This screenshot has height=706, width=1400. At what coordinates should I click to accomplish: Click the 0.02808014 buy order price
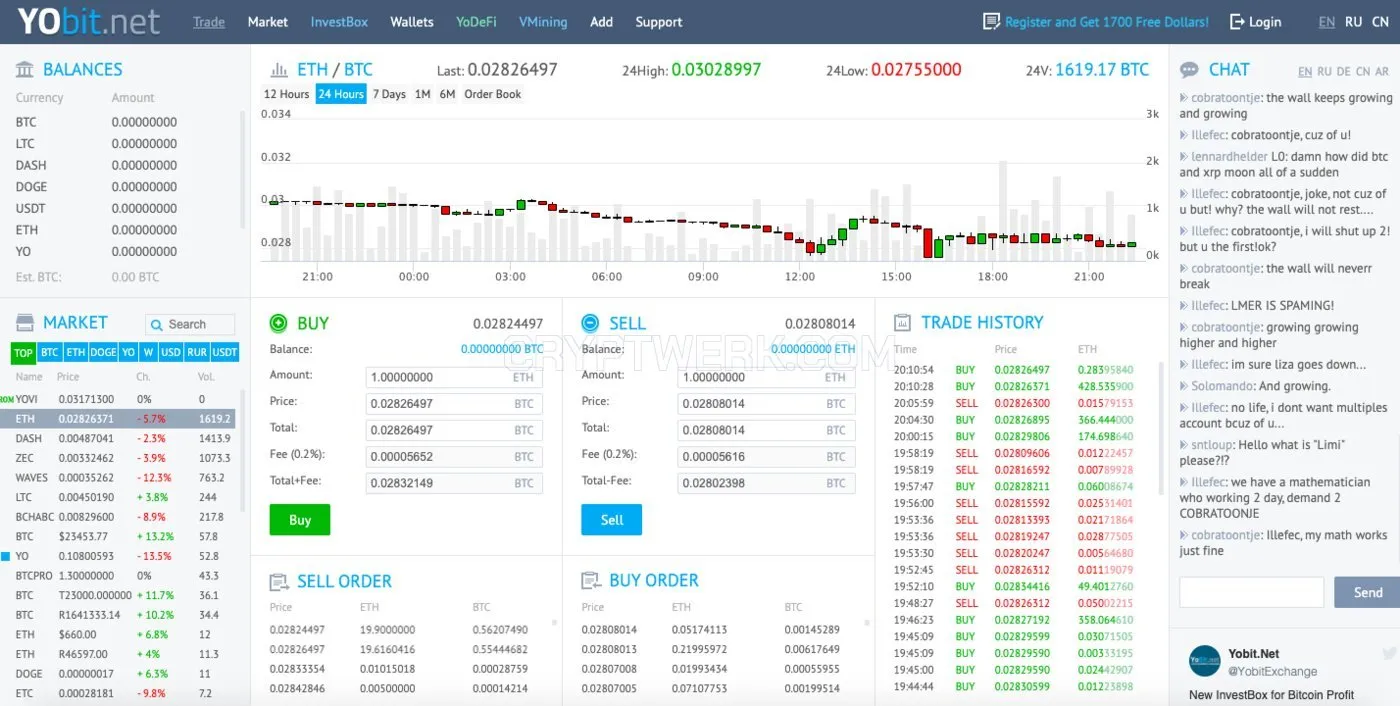[609, 630]
